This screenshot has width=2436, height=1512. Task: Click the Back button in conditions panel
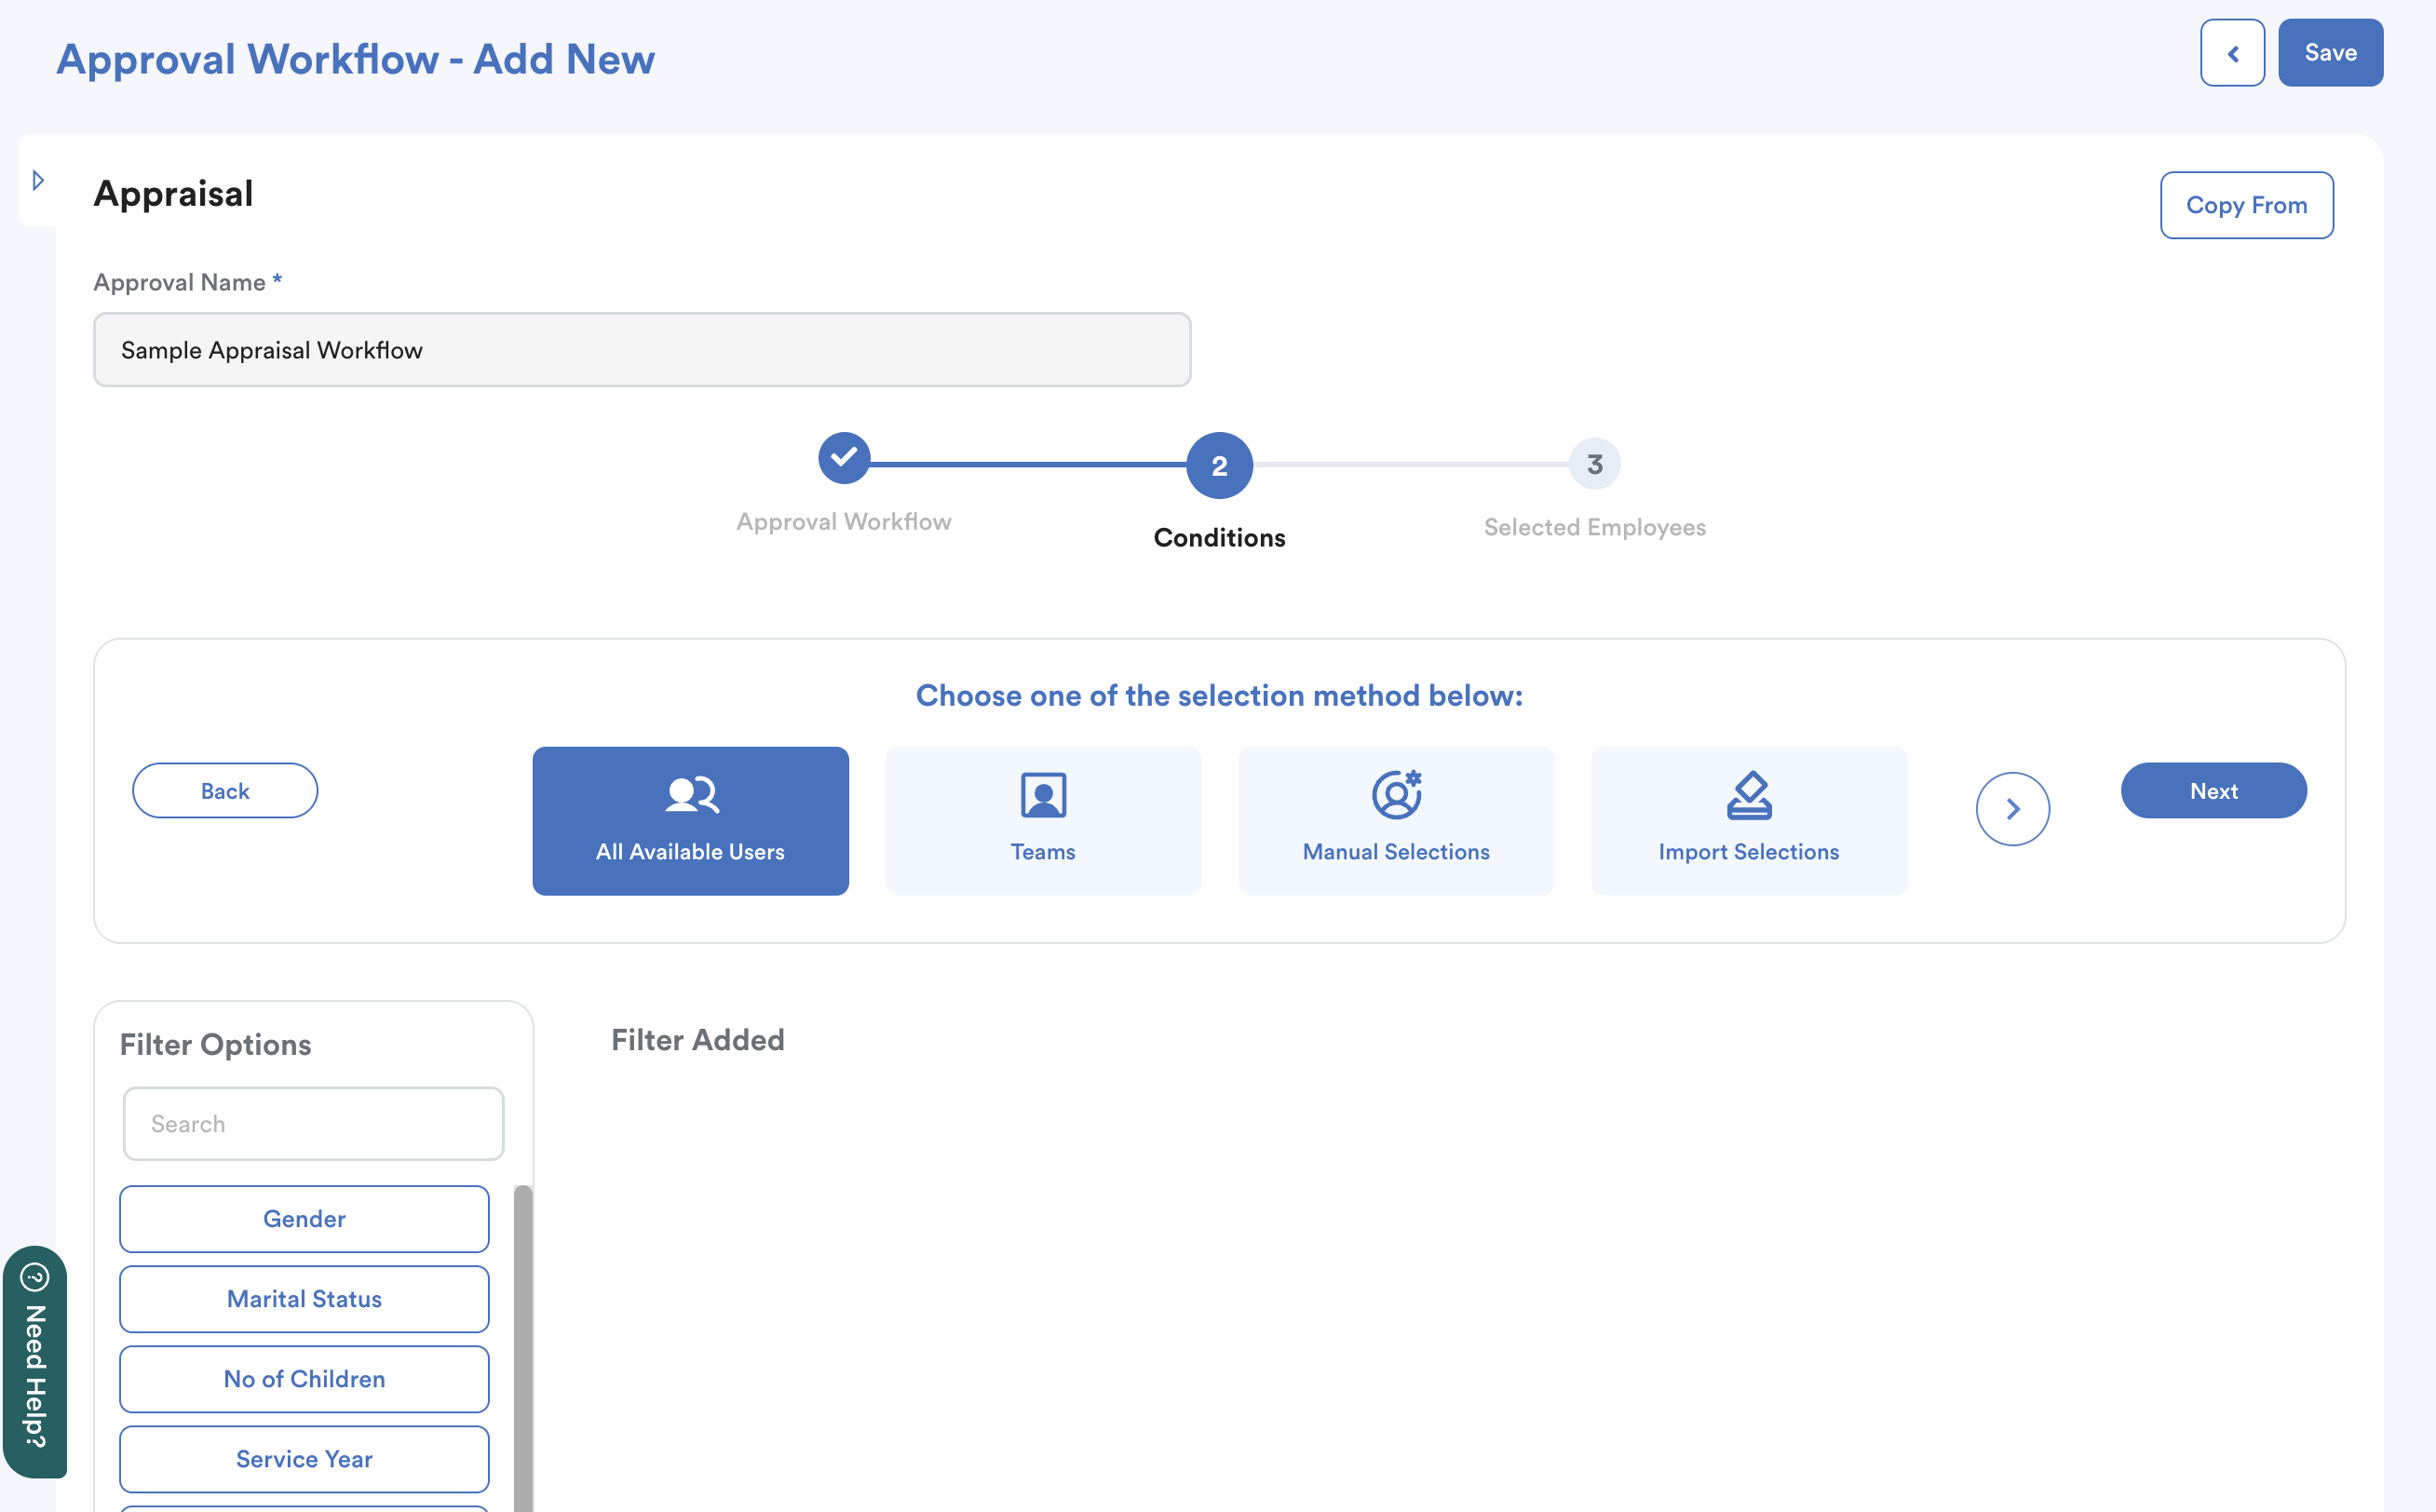tap(225, 791)
